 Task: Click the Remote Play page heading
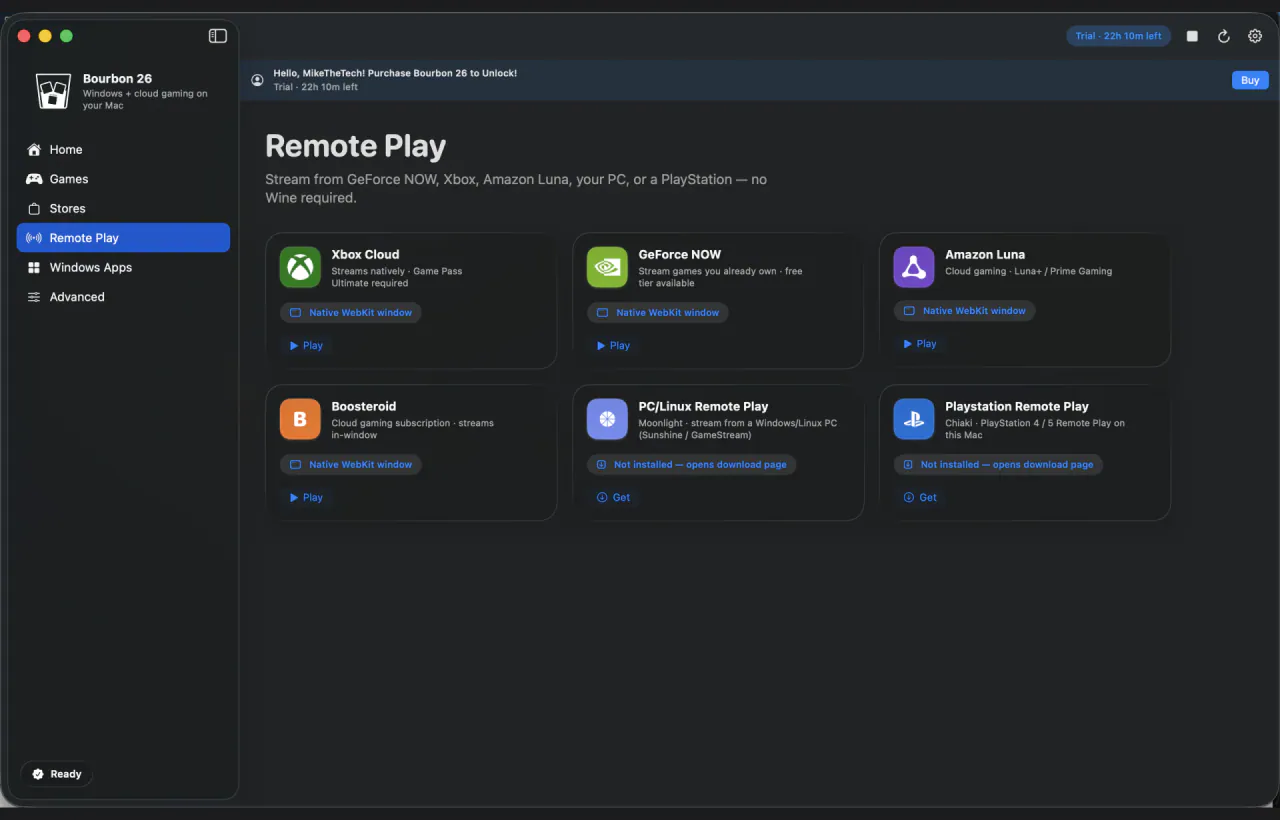coord(356,146)
